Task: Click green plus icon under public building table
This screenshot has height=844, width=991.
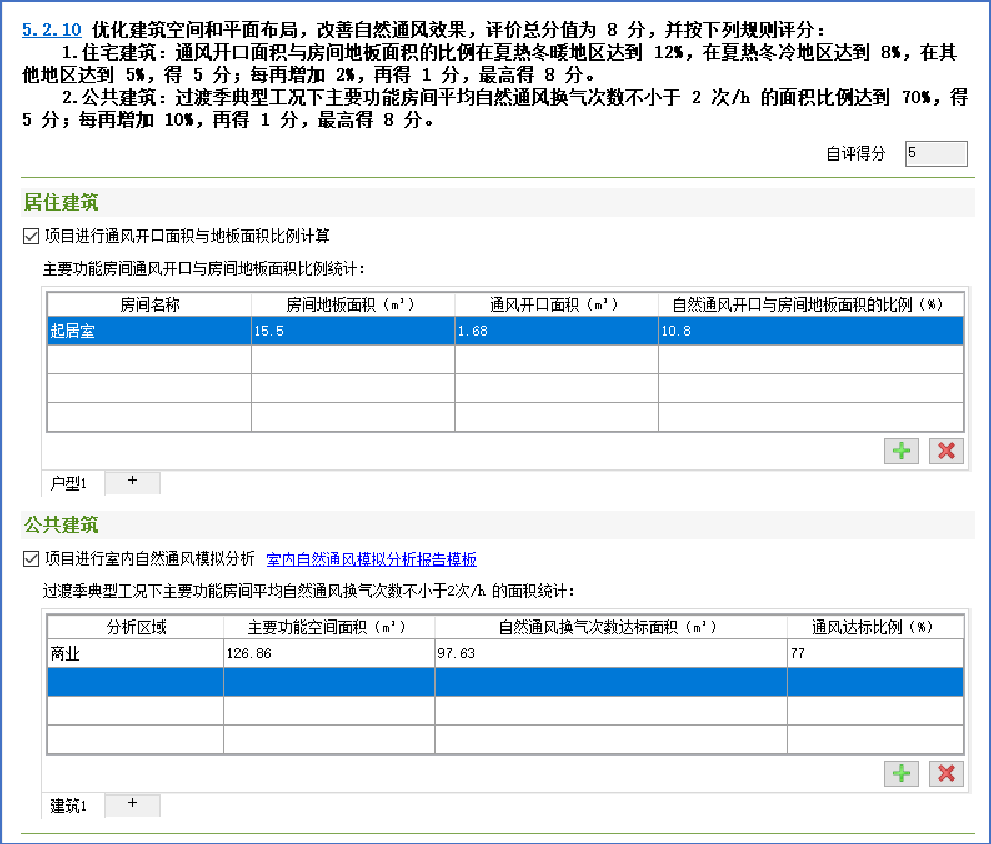Action: pos(902,774)
